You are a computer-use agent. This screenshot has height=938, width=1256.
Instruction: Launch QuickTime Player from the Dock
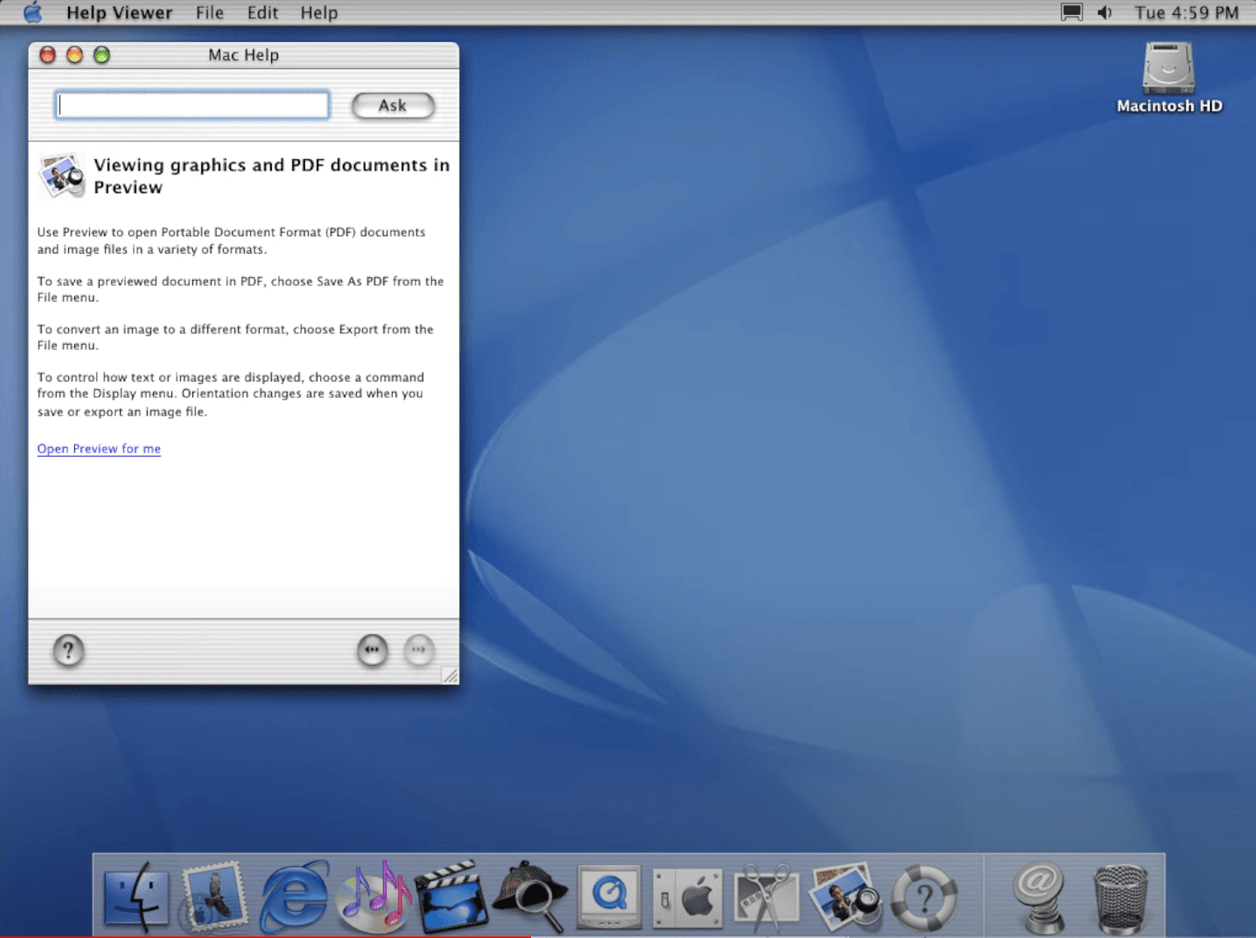tap(609, 895)
